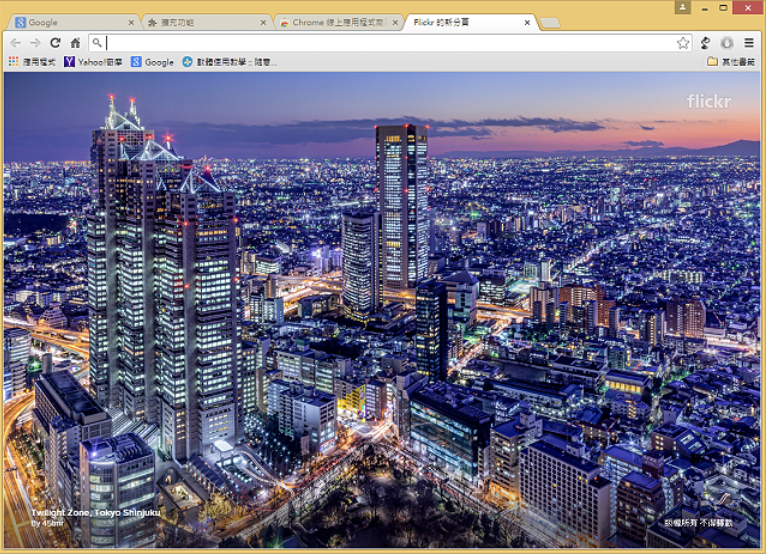The height and width of the screenshot is (554, 766).
Task: Open the Yahoo! bookmark
Action: click(93, 62)
